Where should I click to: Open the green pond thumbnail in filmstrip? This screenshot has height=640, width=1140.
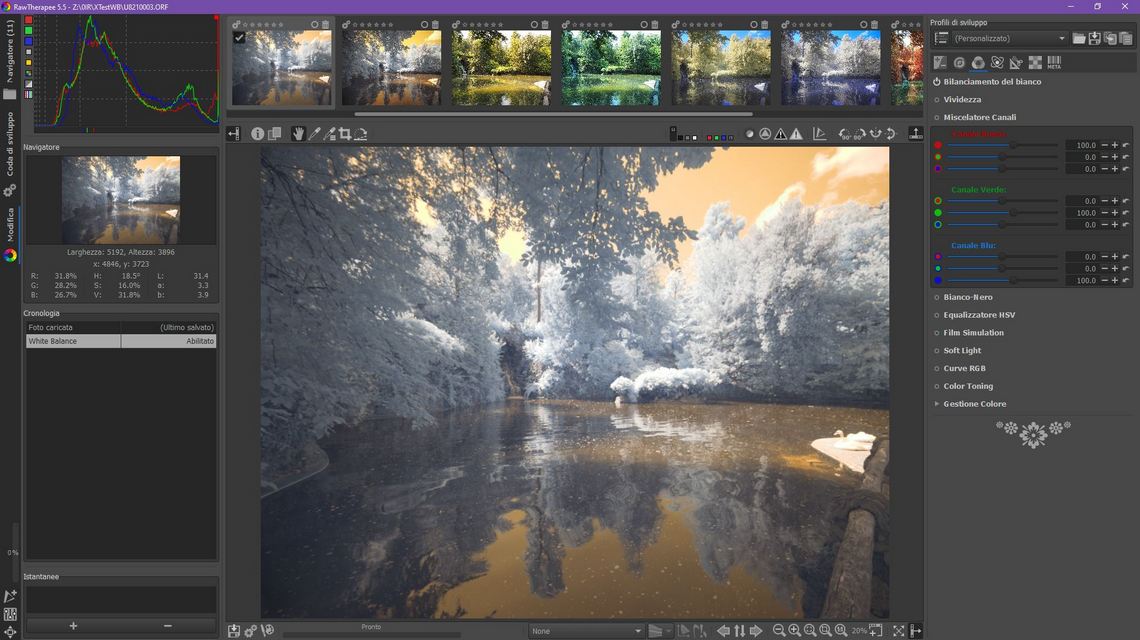(611, 68)
